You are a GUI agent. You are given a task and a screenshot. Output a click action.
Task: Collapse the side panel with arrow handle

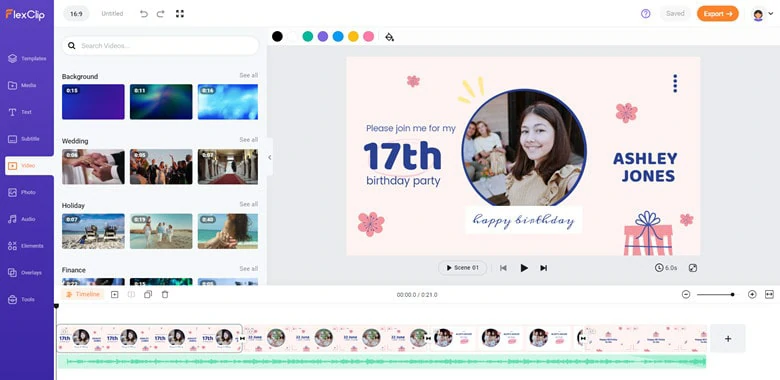(x=270, y=157)
